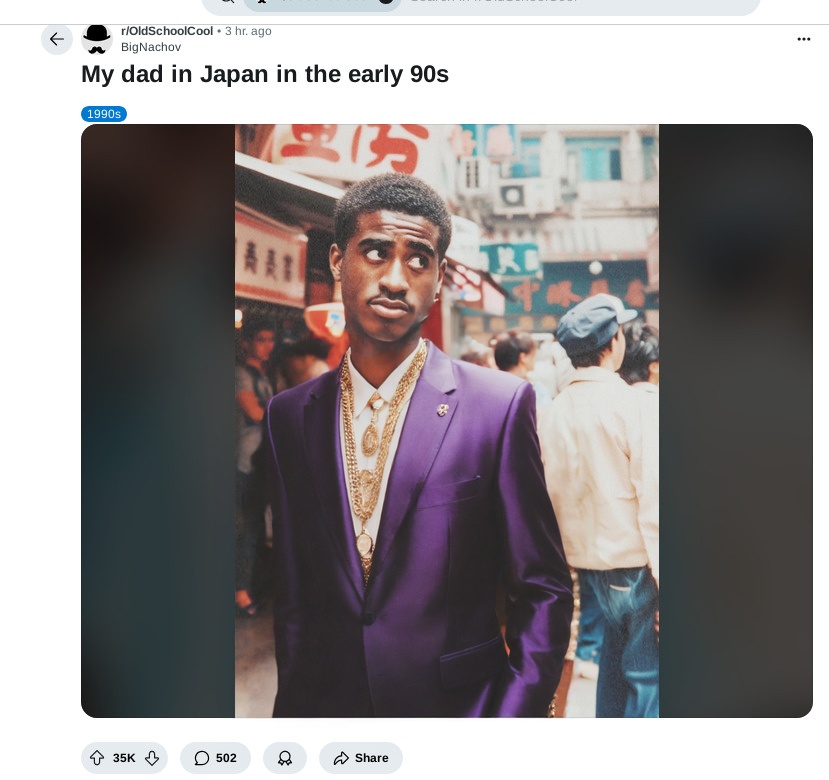Open the r/OldSchoolCool bowler hat avatar
This screenshot has width=829, height=780.
click(97, 39)
